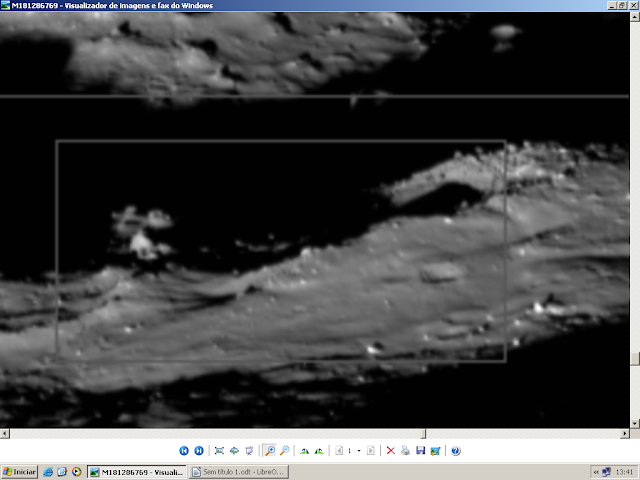This screenshot has height=480, width=640.
Task: Click the vertical scrollbar down arrow
Action: pyautogui.click(x=635, y=423)
